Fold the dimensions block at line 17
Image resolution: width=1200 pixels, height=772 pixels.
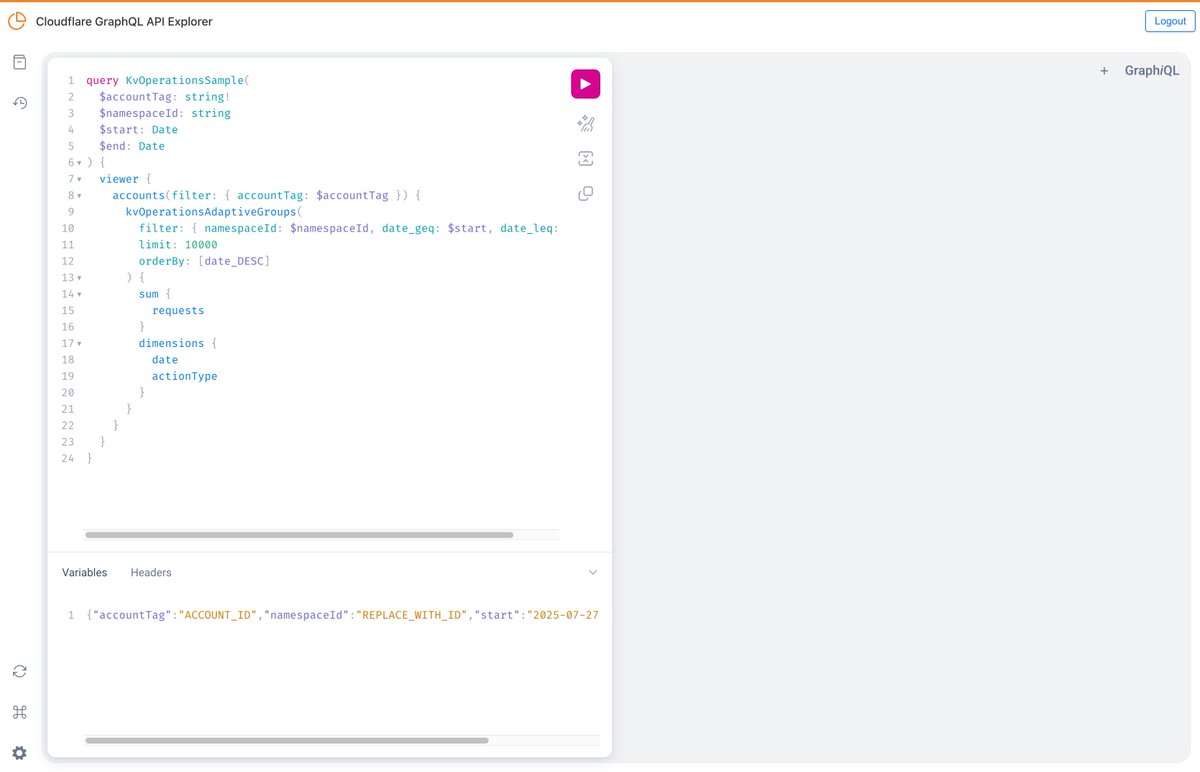pos(79,343)
